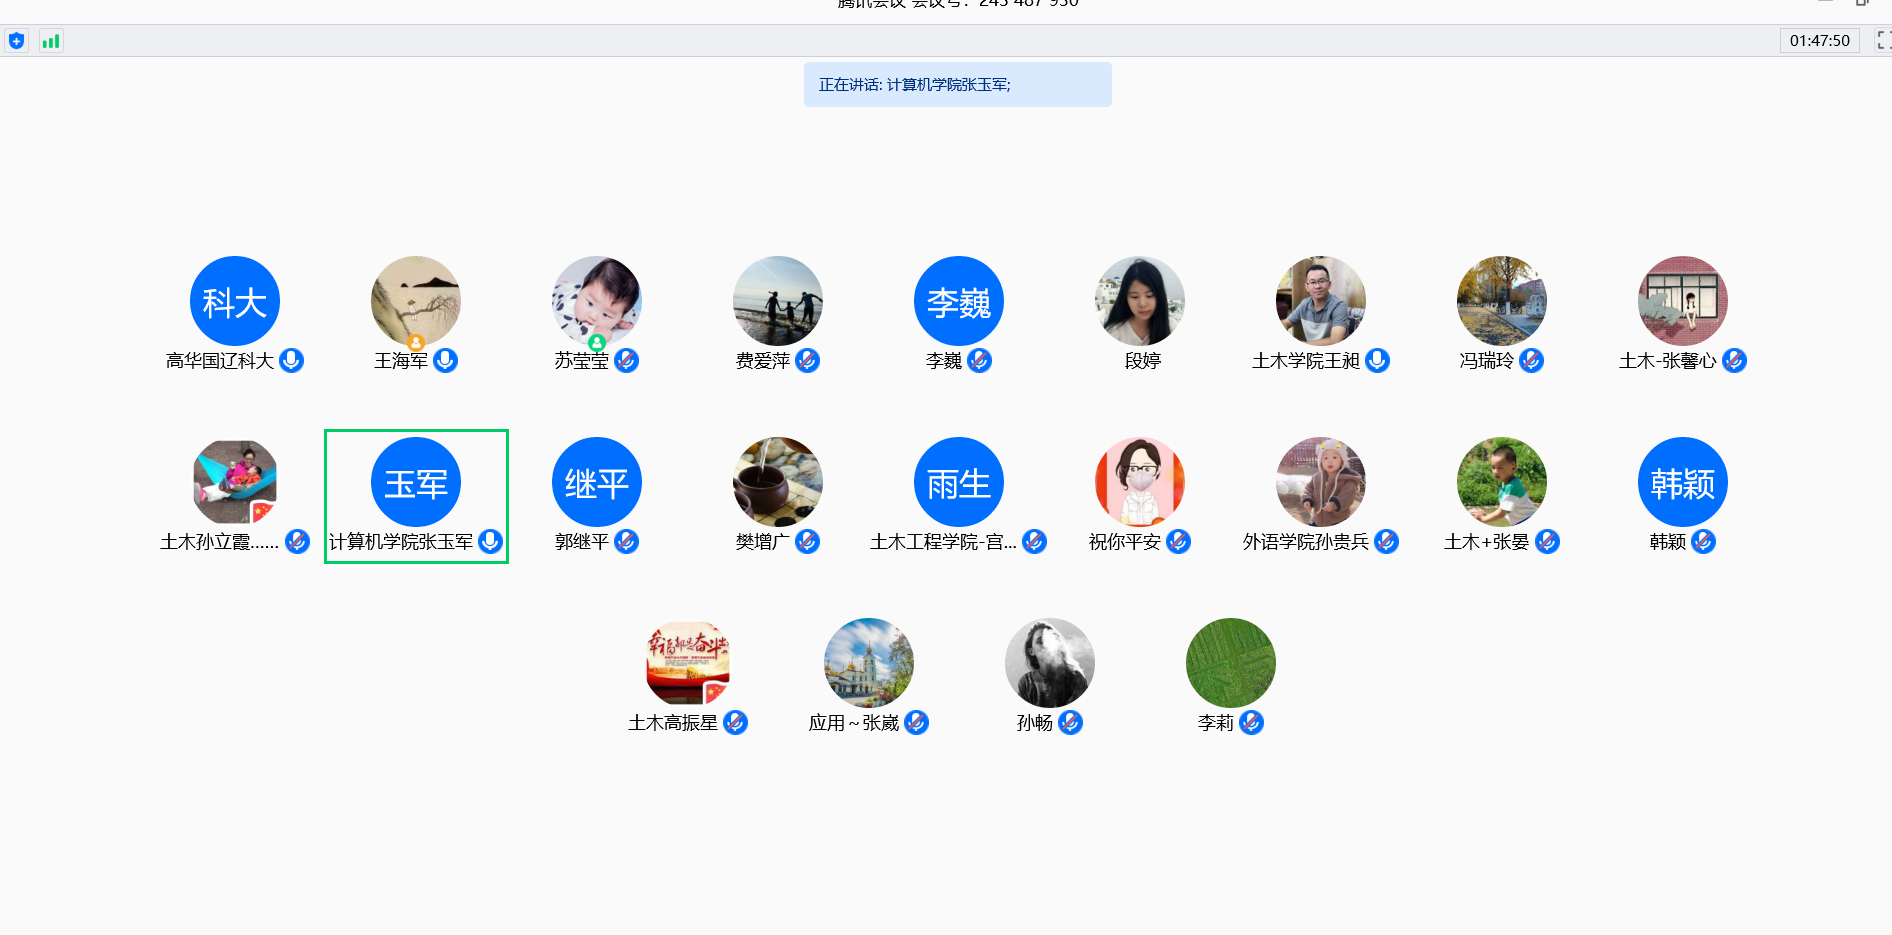This screenshot has width=1892, height=935.
Task: Click the 玉军 speaker avatar
Action: [416, 482]
